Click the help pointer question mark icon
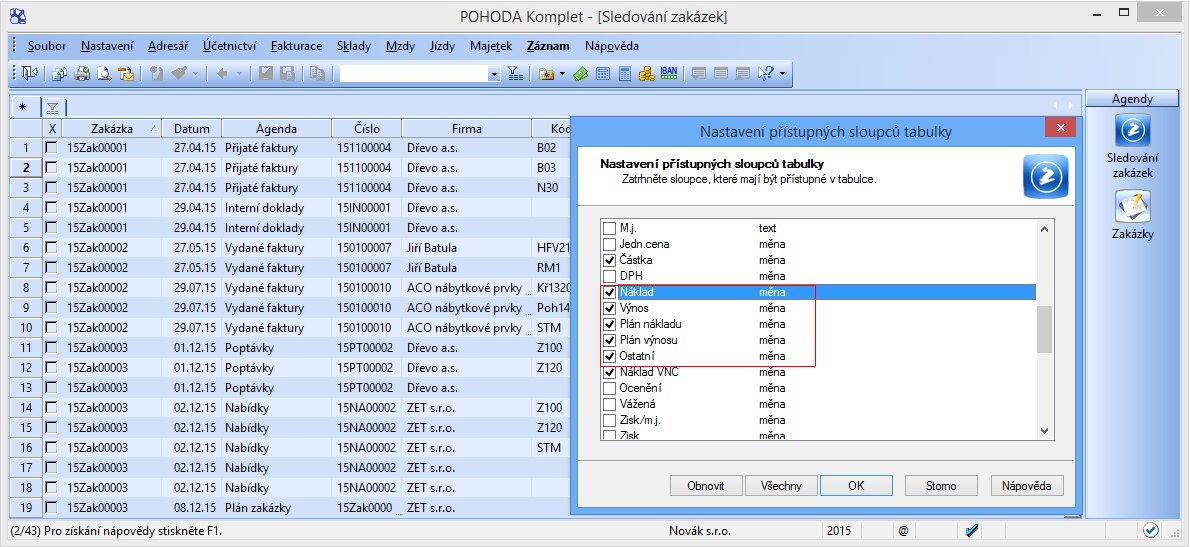1190x547 pixels. (764, 74)
